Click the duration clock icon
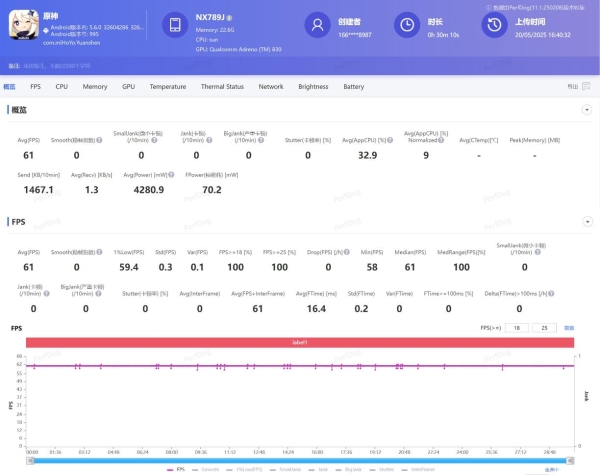Screen dimensions: 600x475 pos(407,25)
